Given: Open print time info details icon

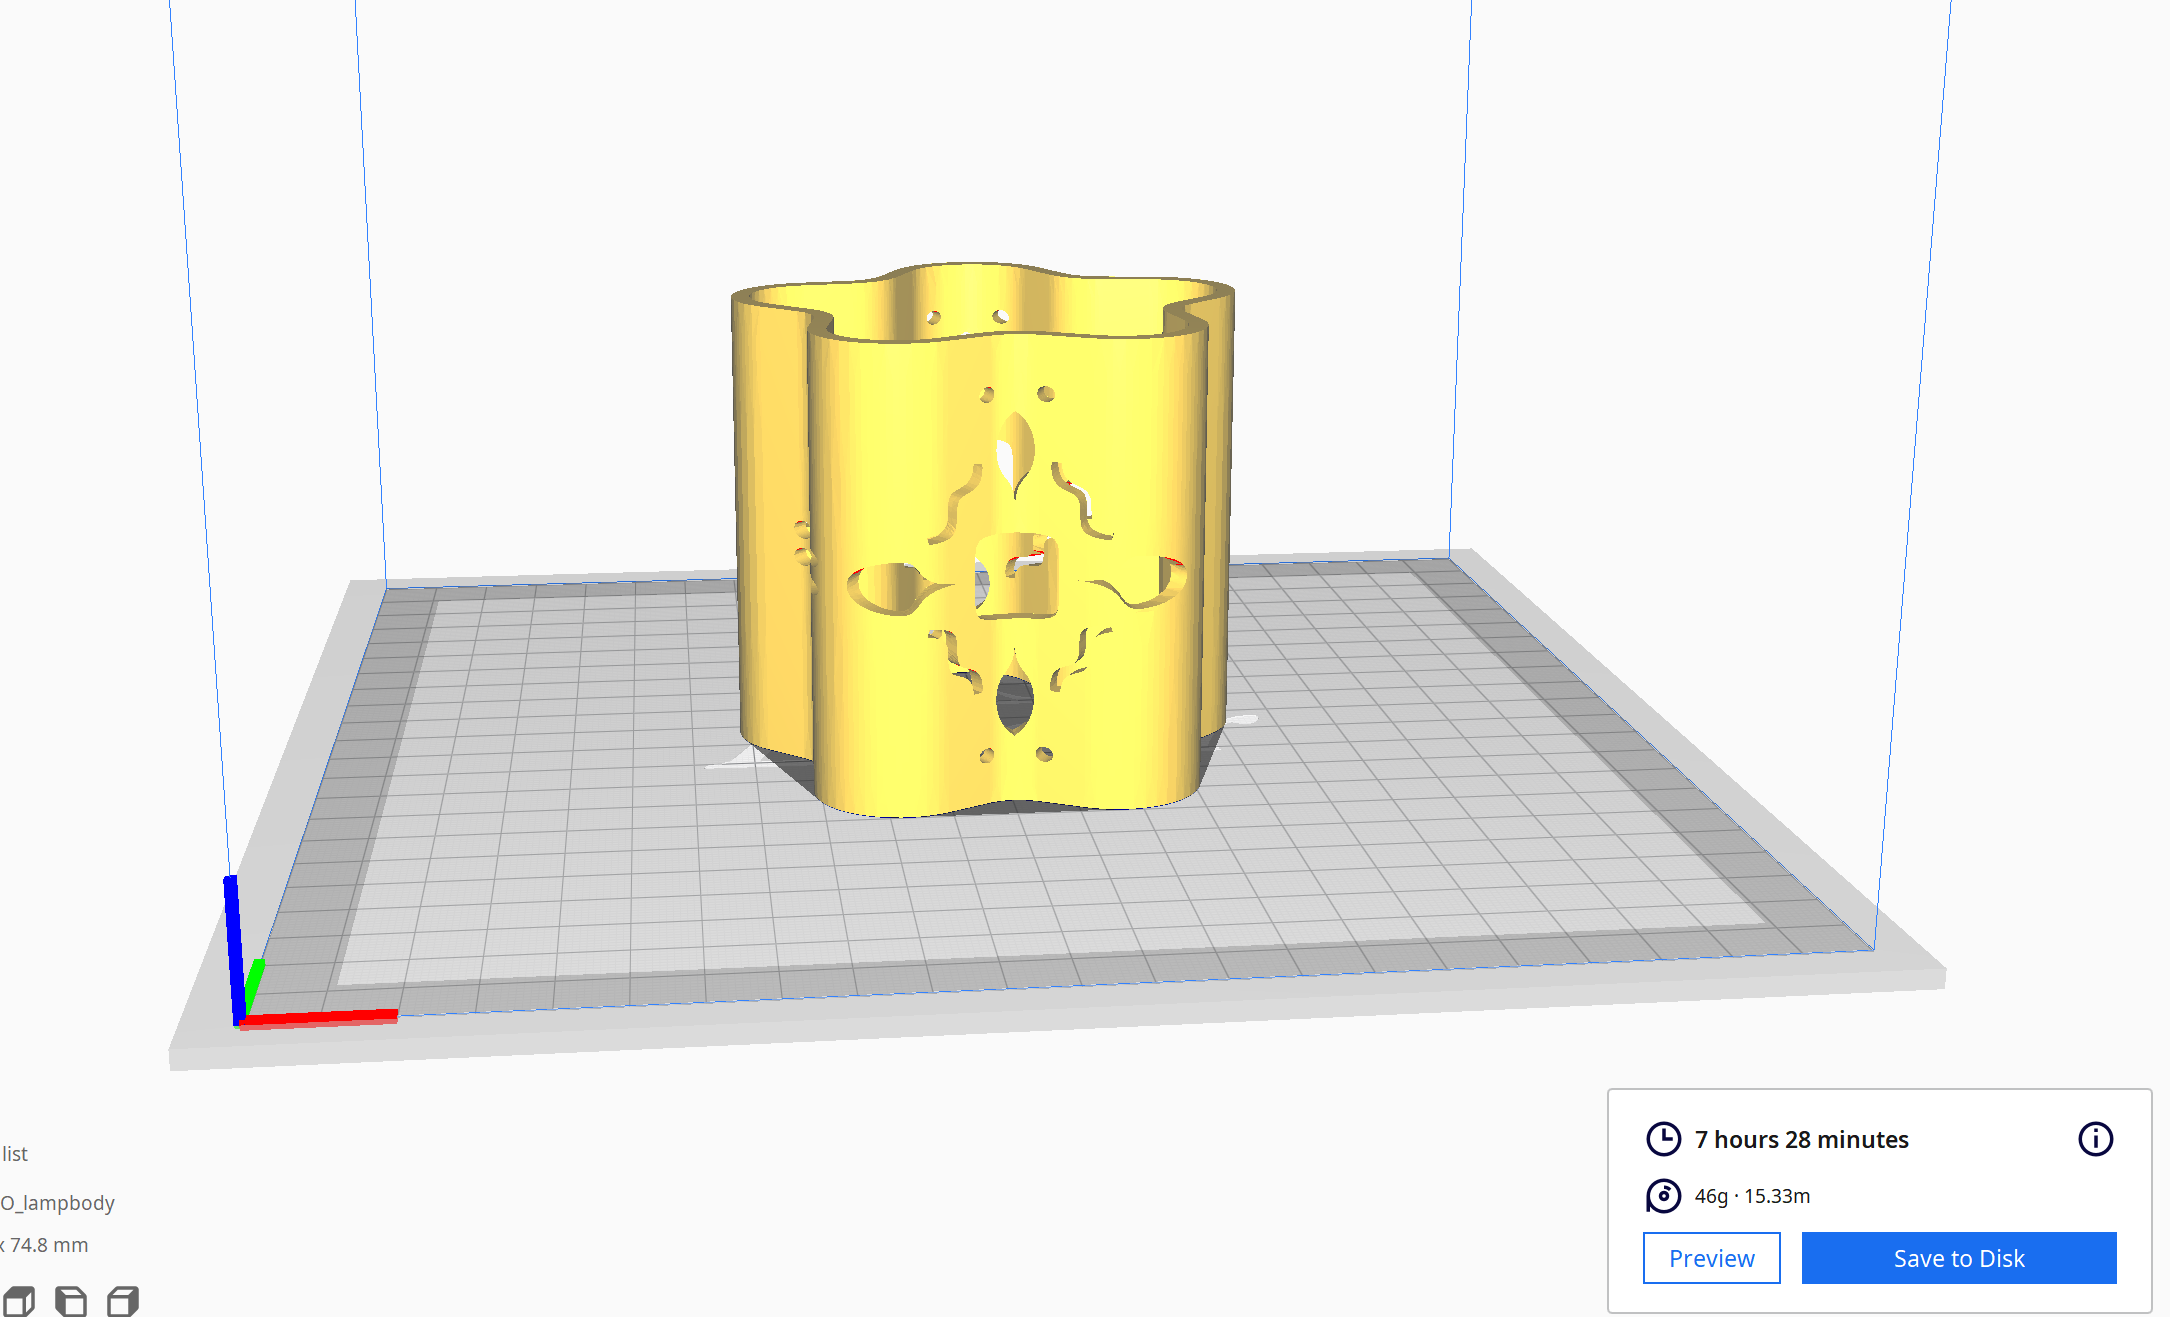Looking at the screenshot, I should pyautogui.click(x=2095, y=1139).
